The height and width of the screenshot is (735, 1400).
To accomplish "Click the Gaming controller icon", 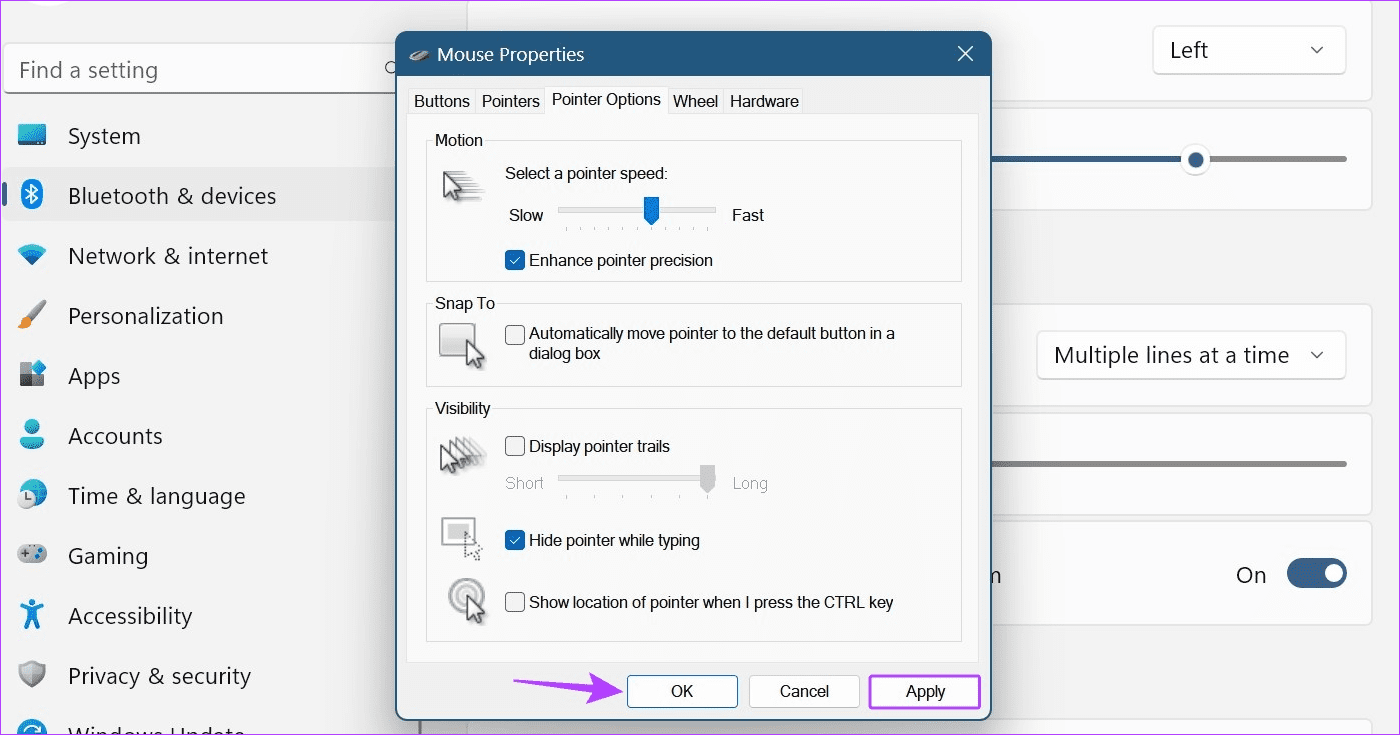I will click(x=32, y=555).
